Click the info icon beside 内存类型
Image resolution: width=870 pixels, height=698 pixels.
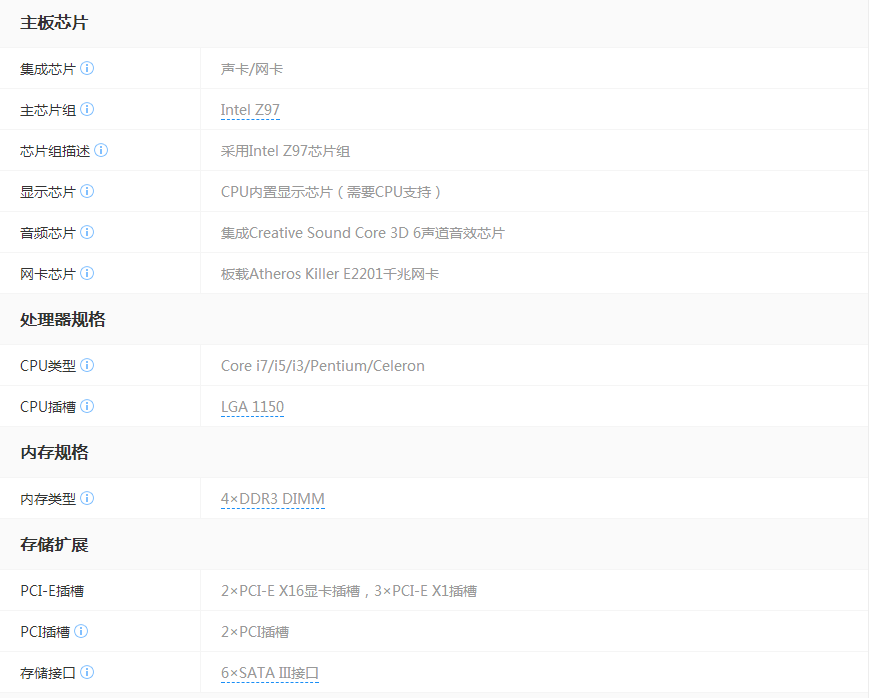[x=87, y=499]
